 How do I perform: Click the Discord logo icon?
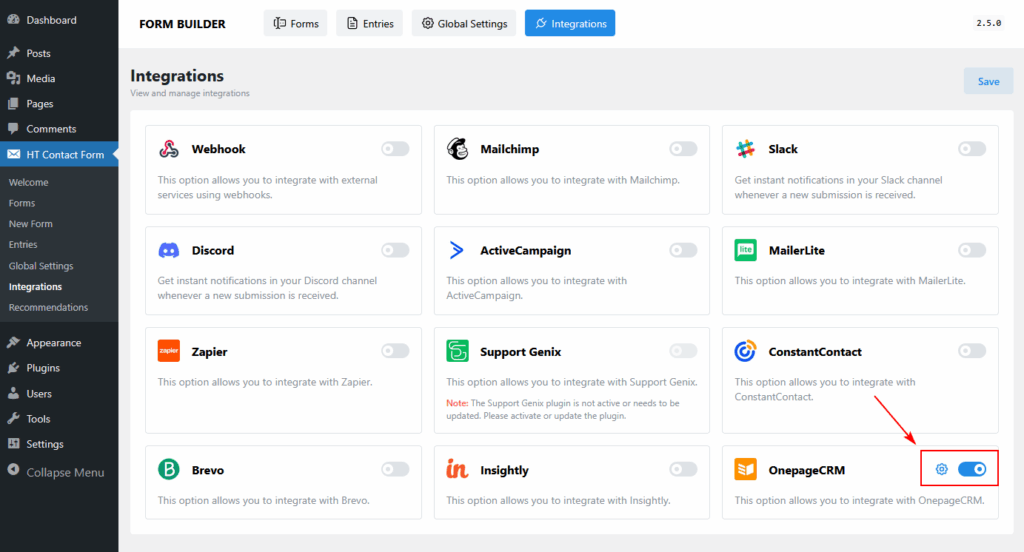(169, 250)
